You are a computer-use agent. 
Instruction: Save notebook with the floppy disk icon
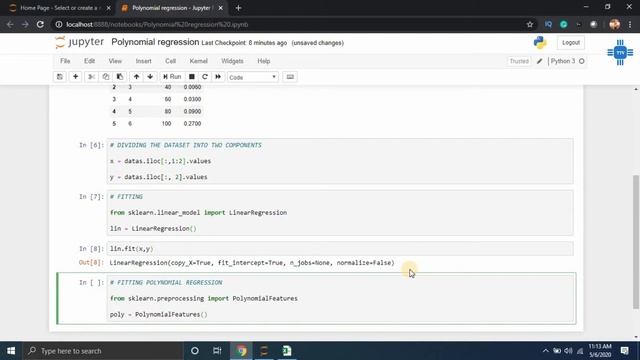(60, 77)
